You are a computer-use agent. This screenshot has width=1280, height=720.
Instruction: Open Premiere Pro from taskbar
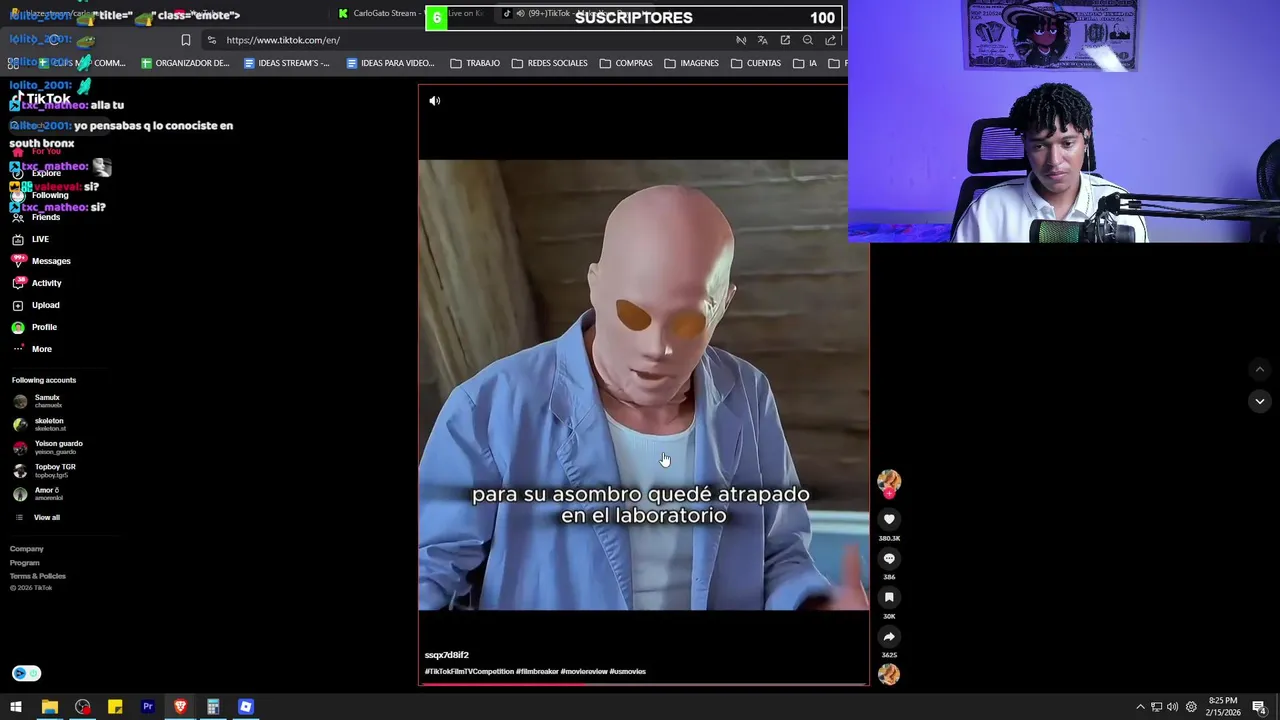point(147,707)
